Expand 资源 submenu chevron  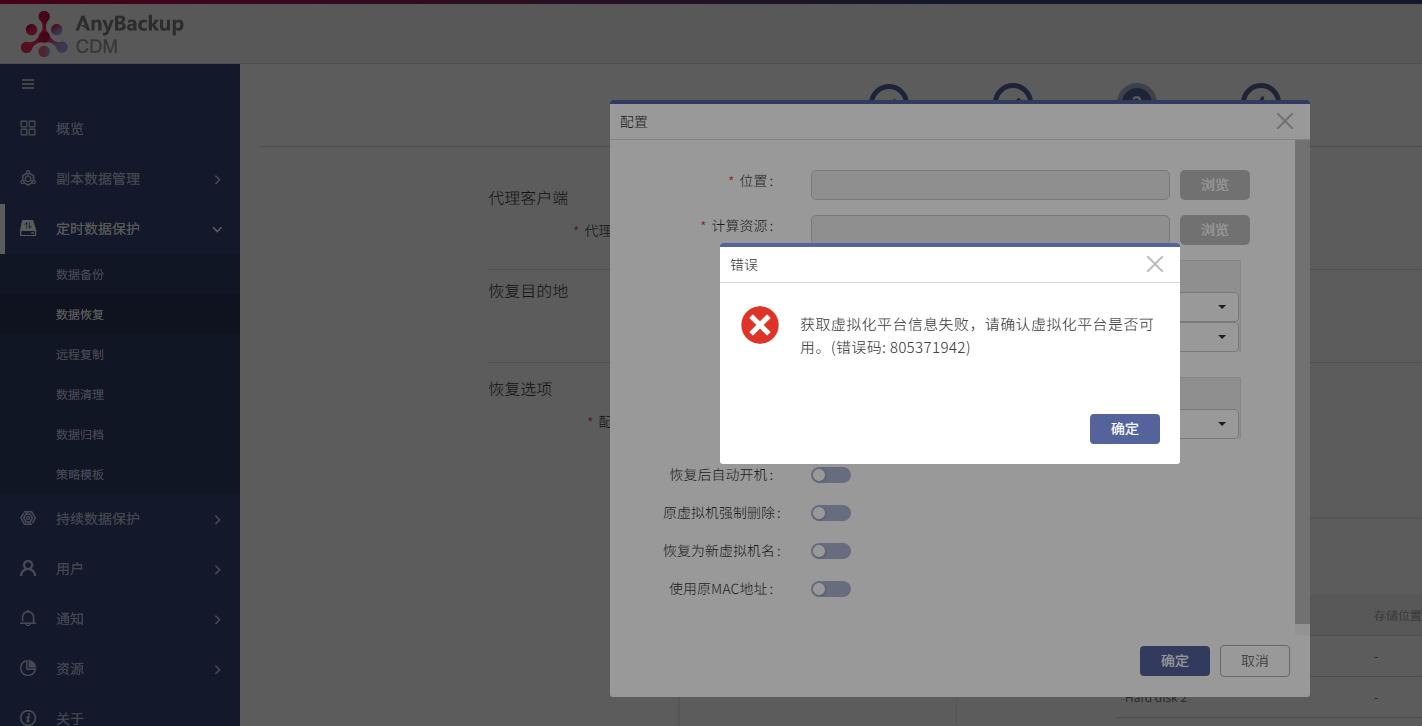[x=217, y=669]
